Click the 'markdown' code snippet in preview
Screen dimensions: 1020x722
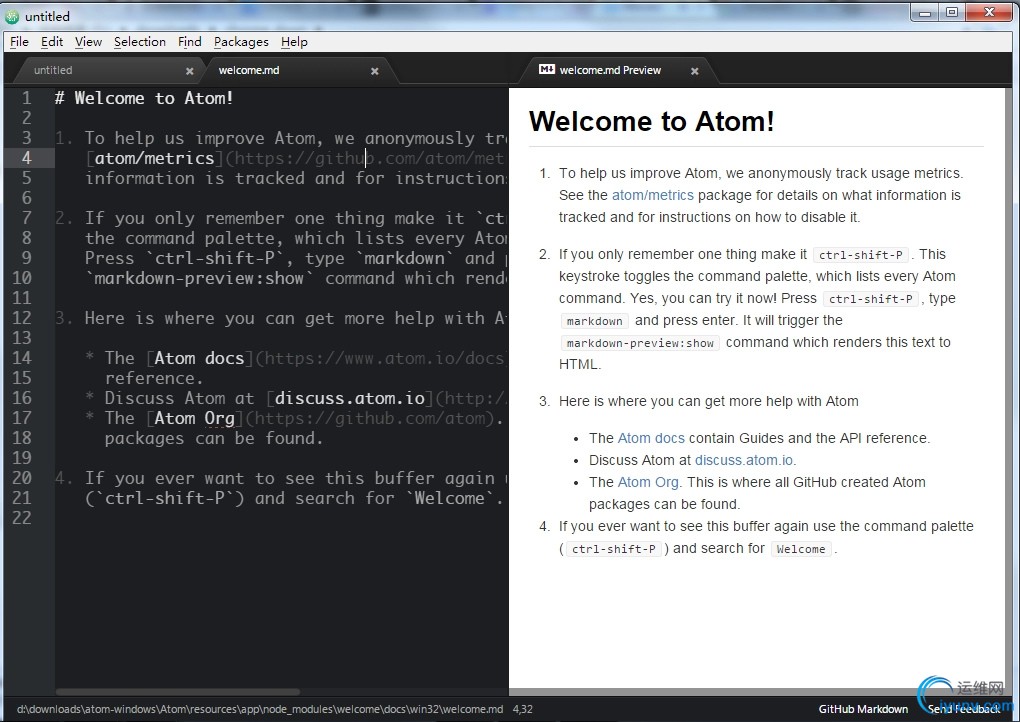tap(595, 321)
